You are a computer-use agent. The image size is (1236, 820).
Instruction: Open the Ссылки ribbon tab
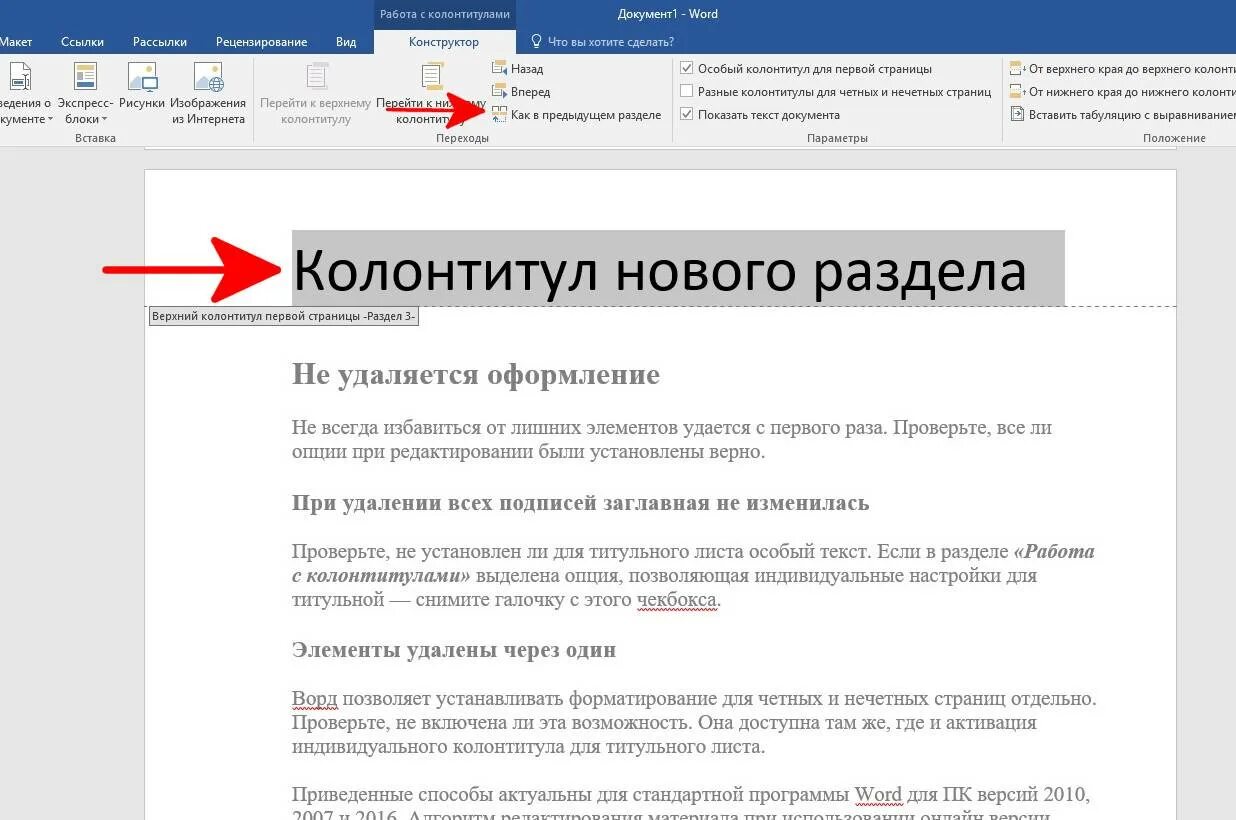(82, 42)
